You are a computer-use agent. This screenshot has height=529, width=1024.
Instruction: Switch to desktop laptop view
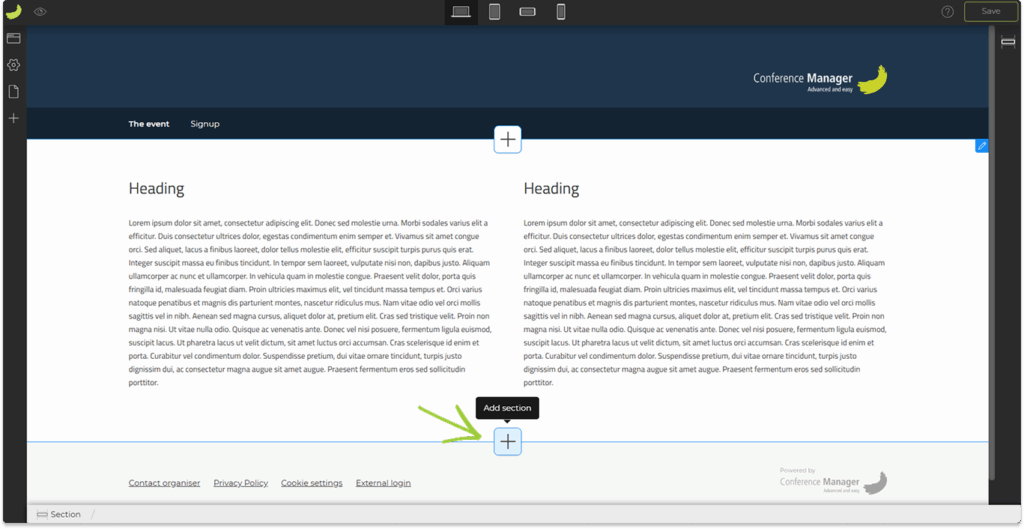click(461, 12)
